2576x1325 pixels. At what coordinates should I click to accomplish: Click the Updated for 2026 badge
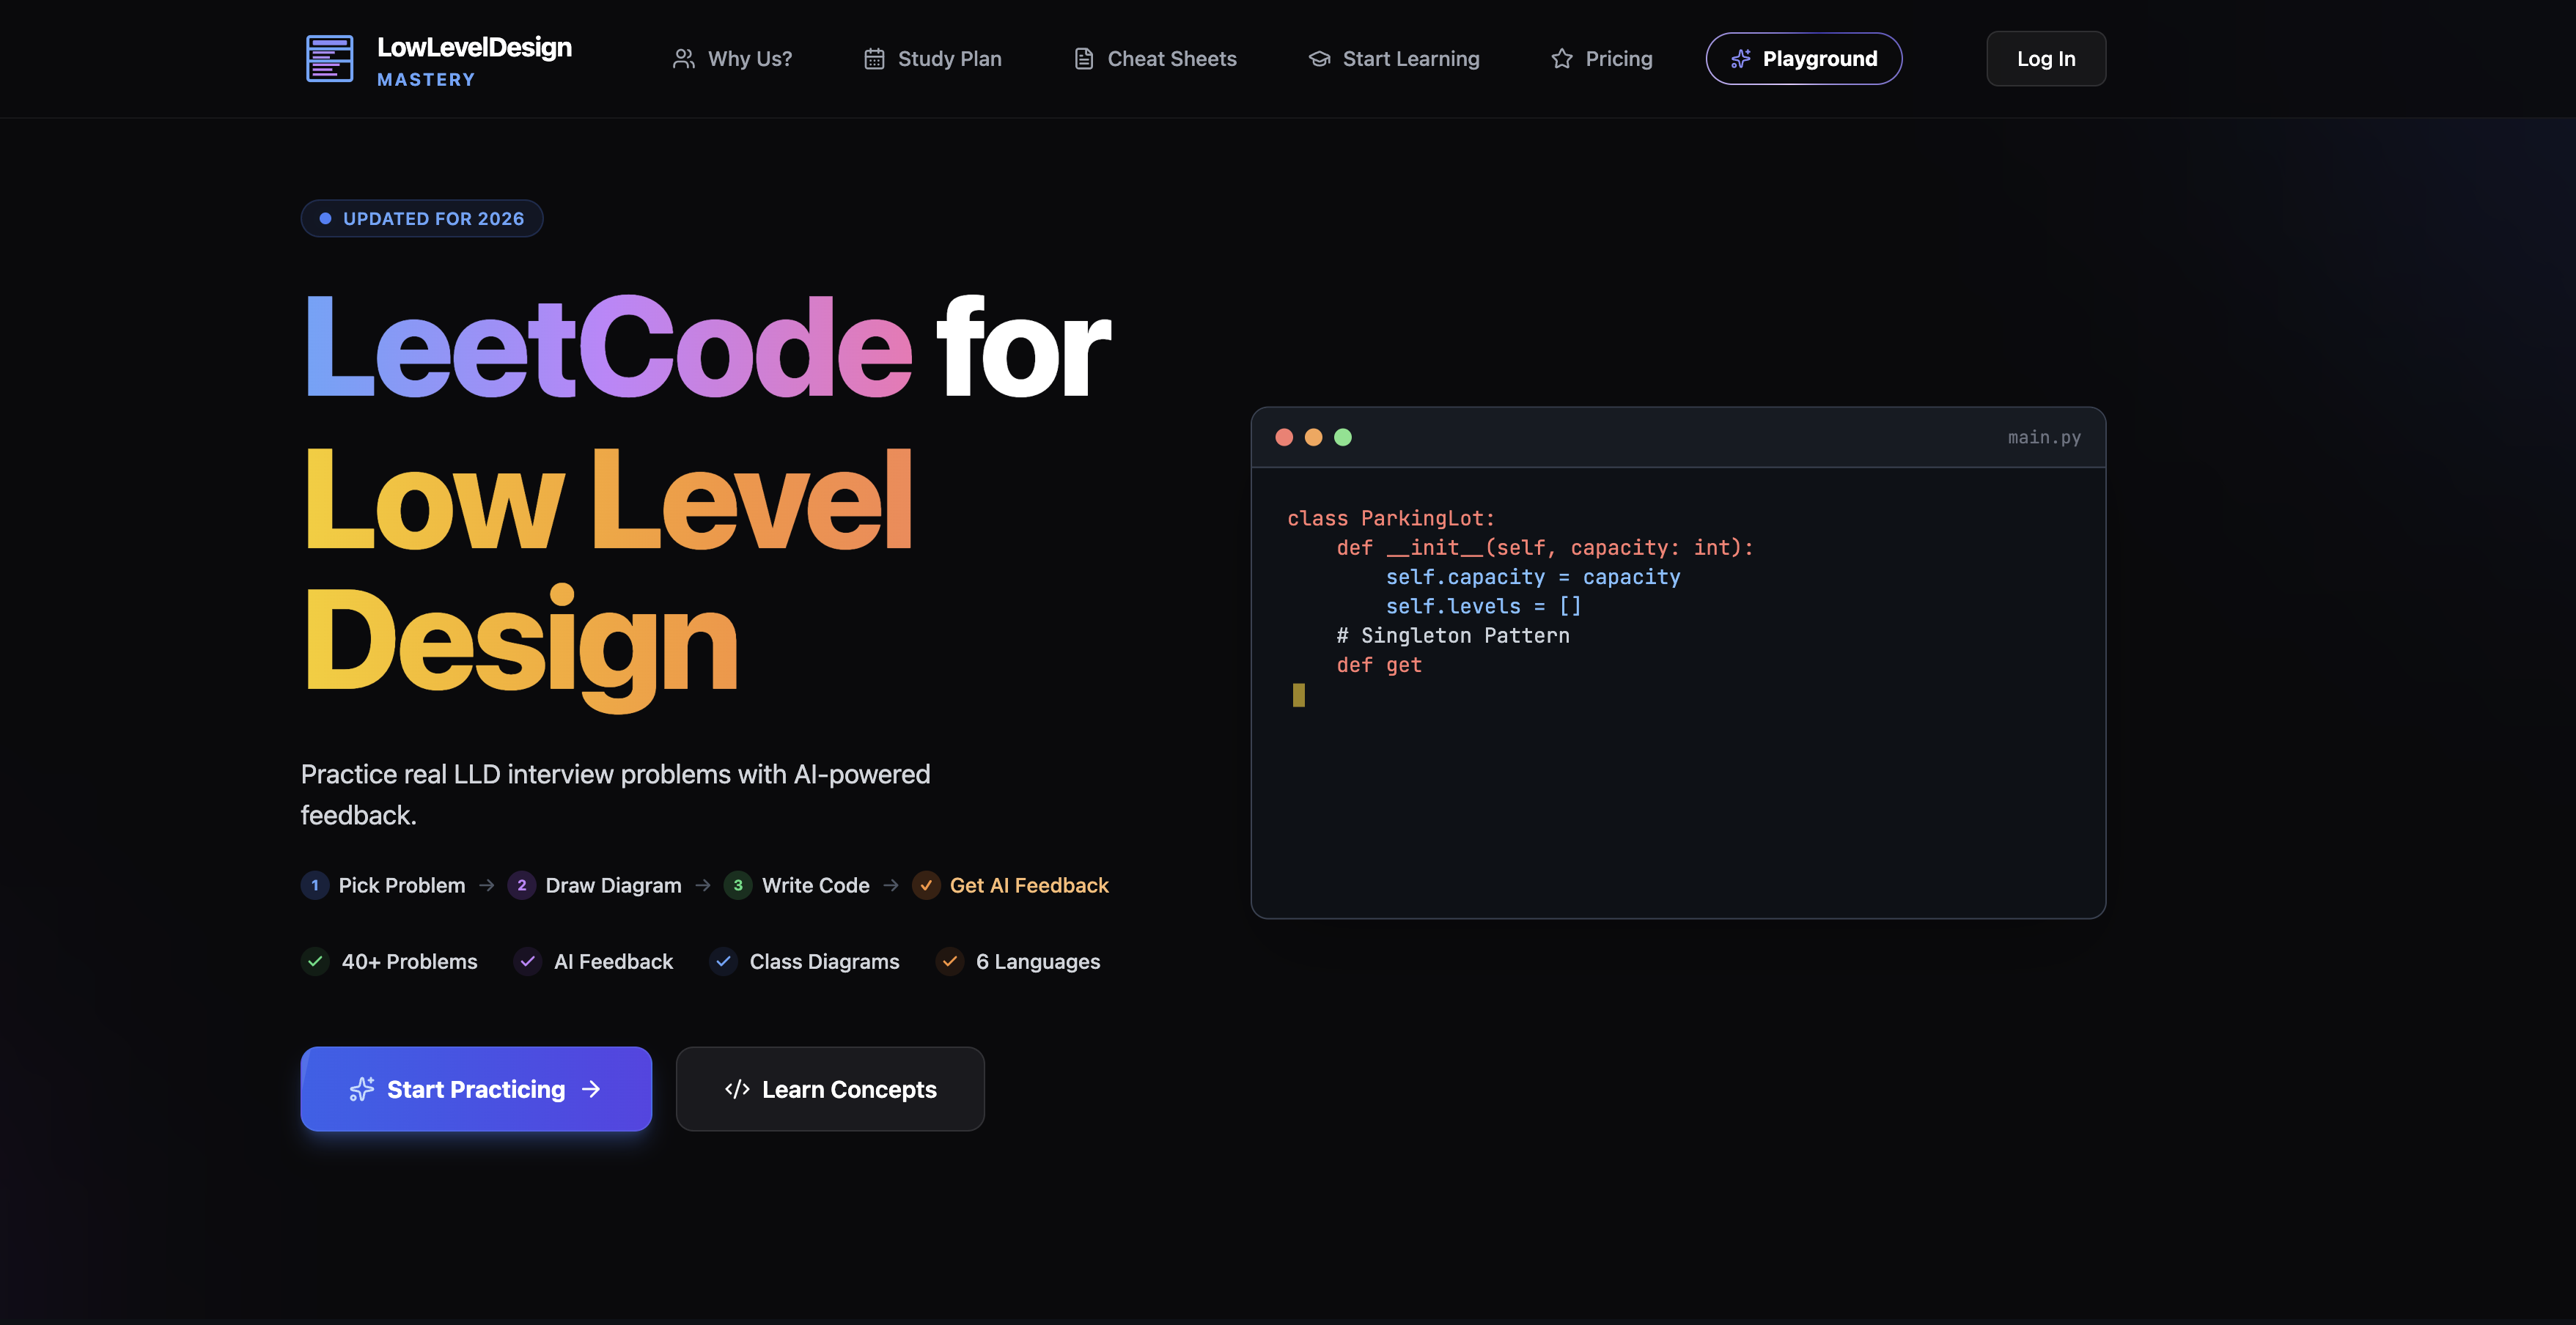tap(422, 219)
